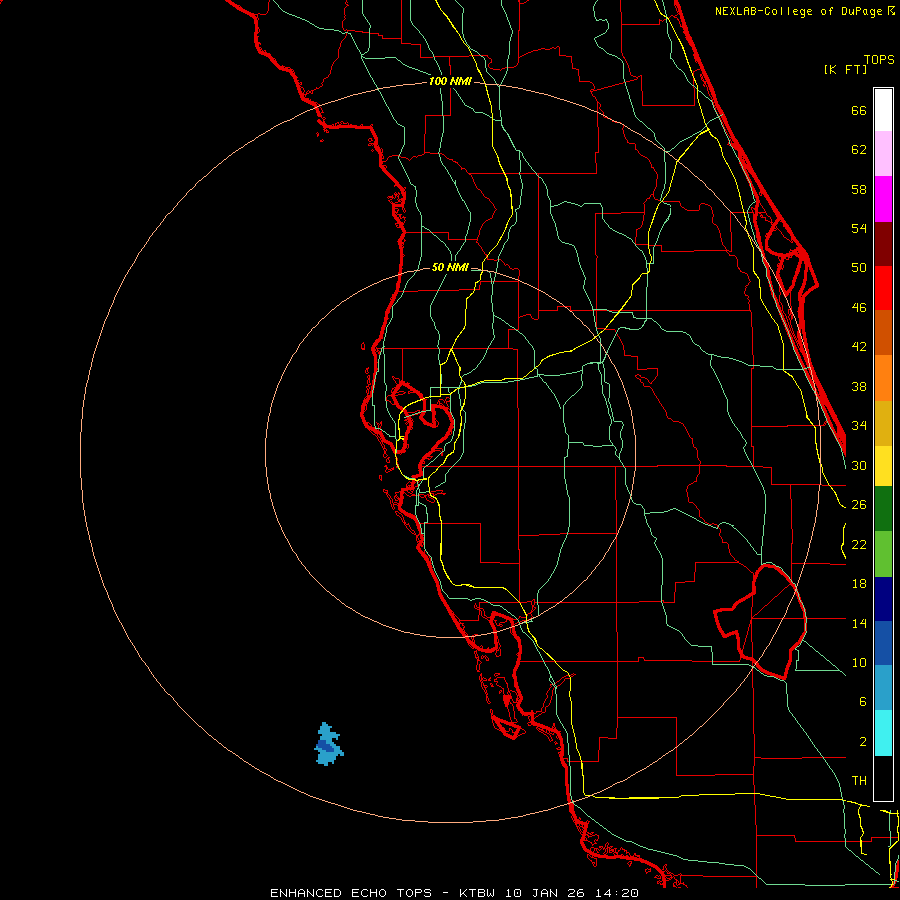This screenshot has height=900, width=900.
Task: Click the bright orange swatch on the scale
Action: [883, 378]
